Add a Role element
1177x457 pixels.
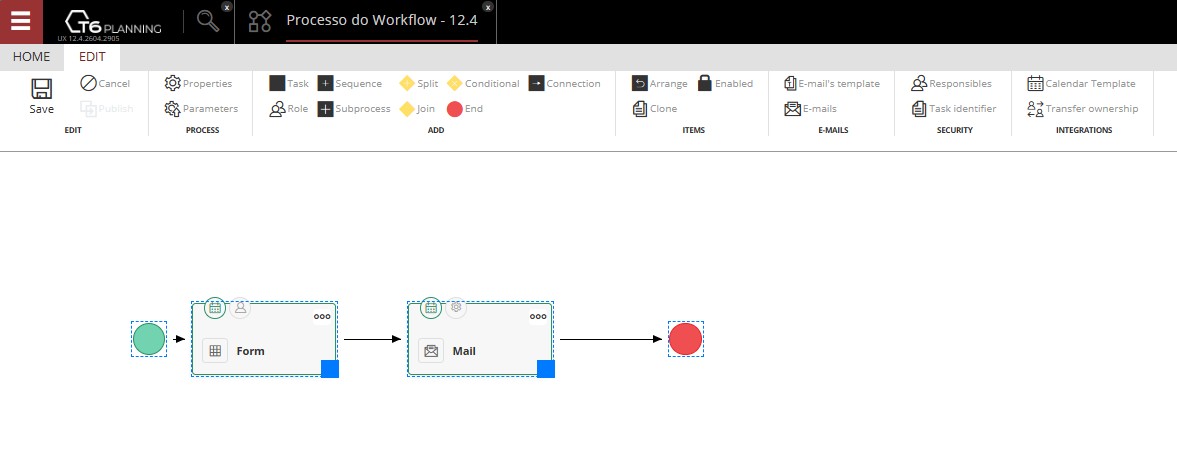289,109
